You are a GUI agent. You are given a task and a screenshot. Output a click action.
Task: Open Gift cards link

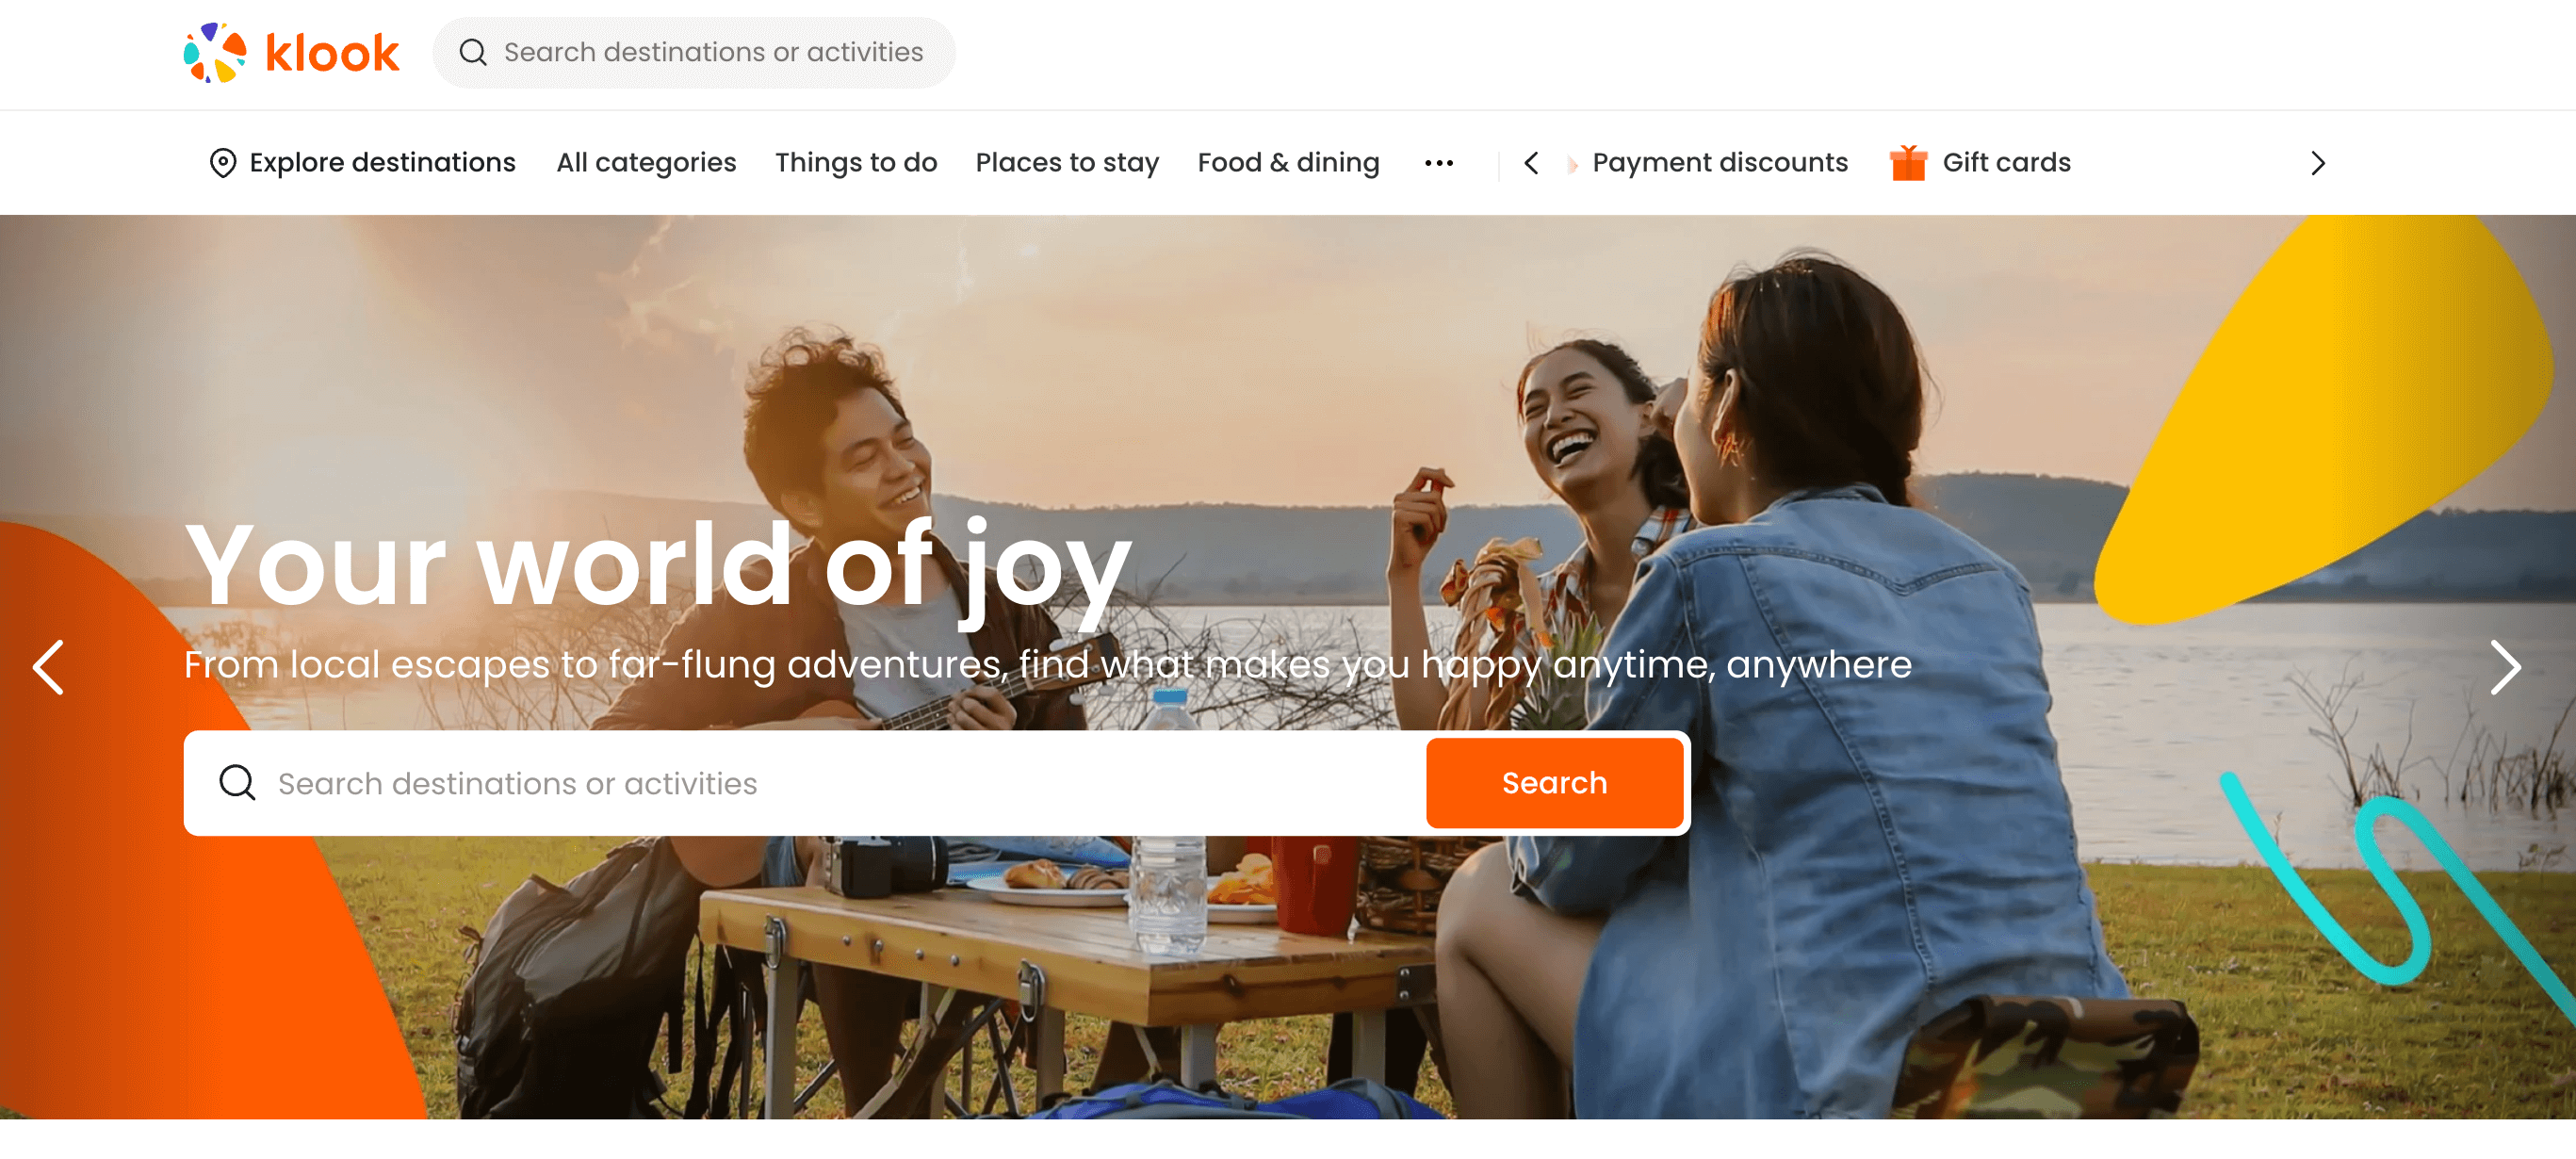[2006, 163]
